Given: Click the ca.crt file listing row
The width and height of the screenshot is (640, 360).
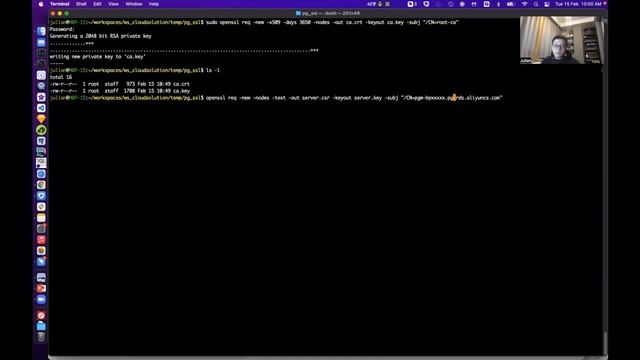Looking at the screenshot, I should coord(120,84).
